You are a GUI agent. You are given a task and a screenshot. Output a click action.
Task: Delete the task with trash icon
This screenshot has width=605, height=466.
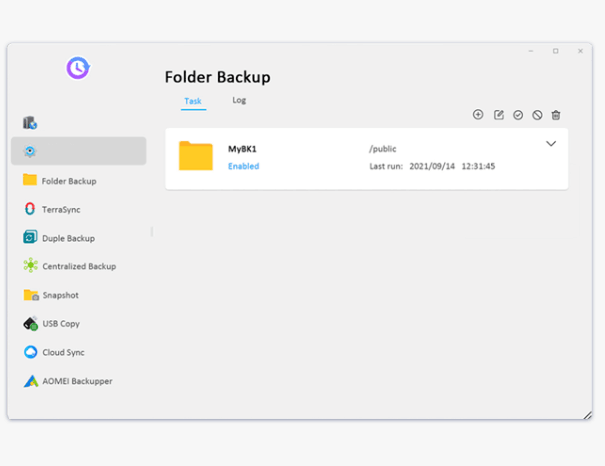click(556, 115)
